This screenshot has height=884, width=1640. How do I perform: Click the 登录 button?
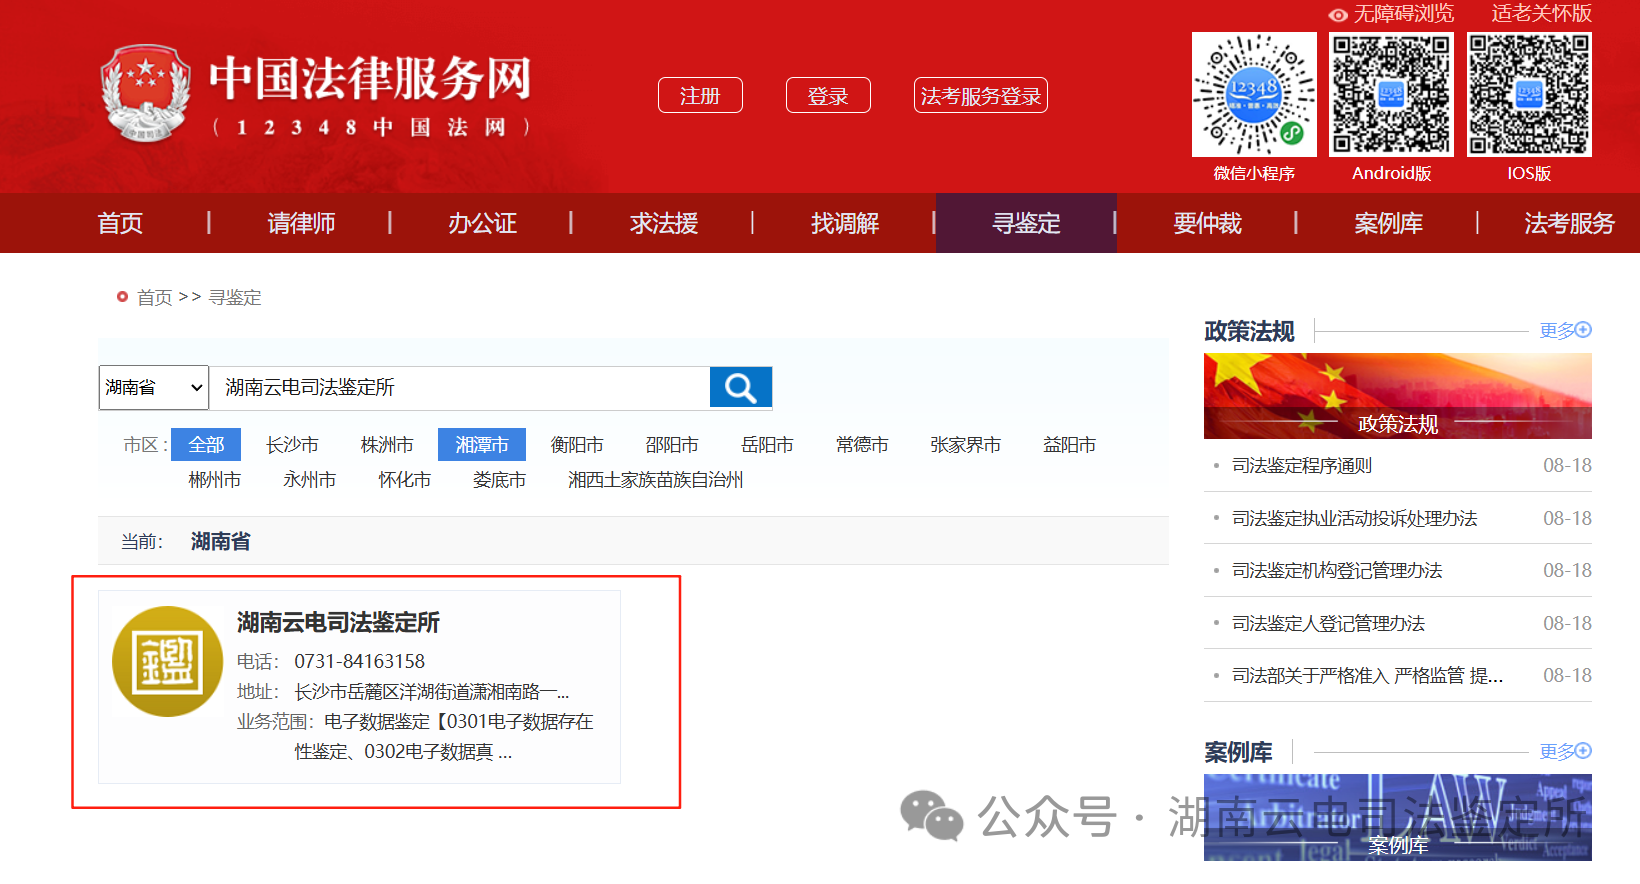tap(828, 95)
